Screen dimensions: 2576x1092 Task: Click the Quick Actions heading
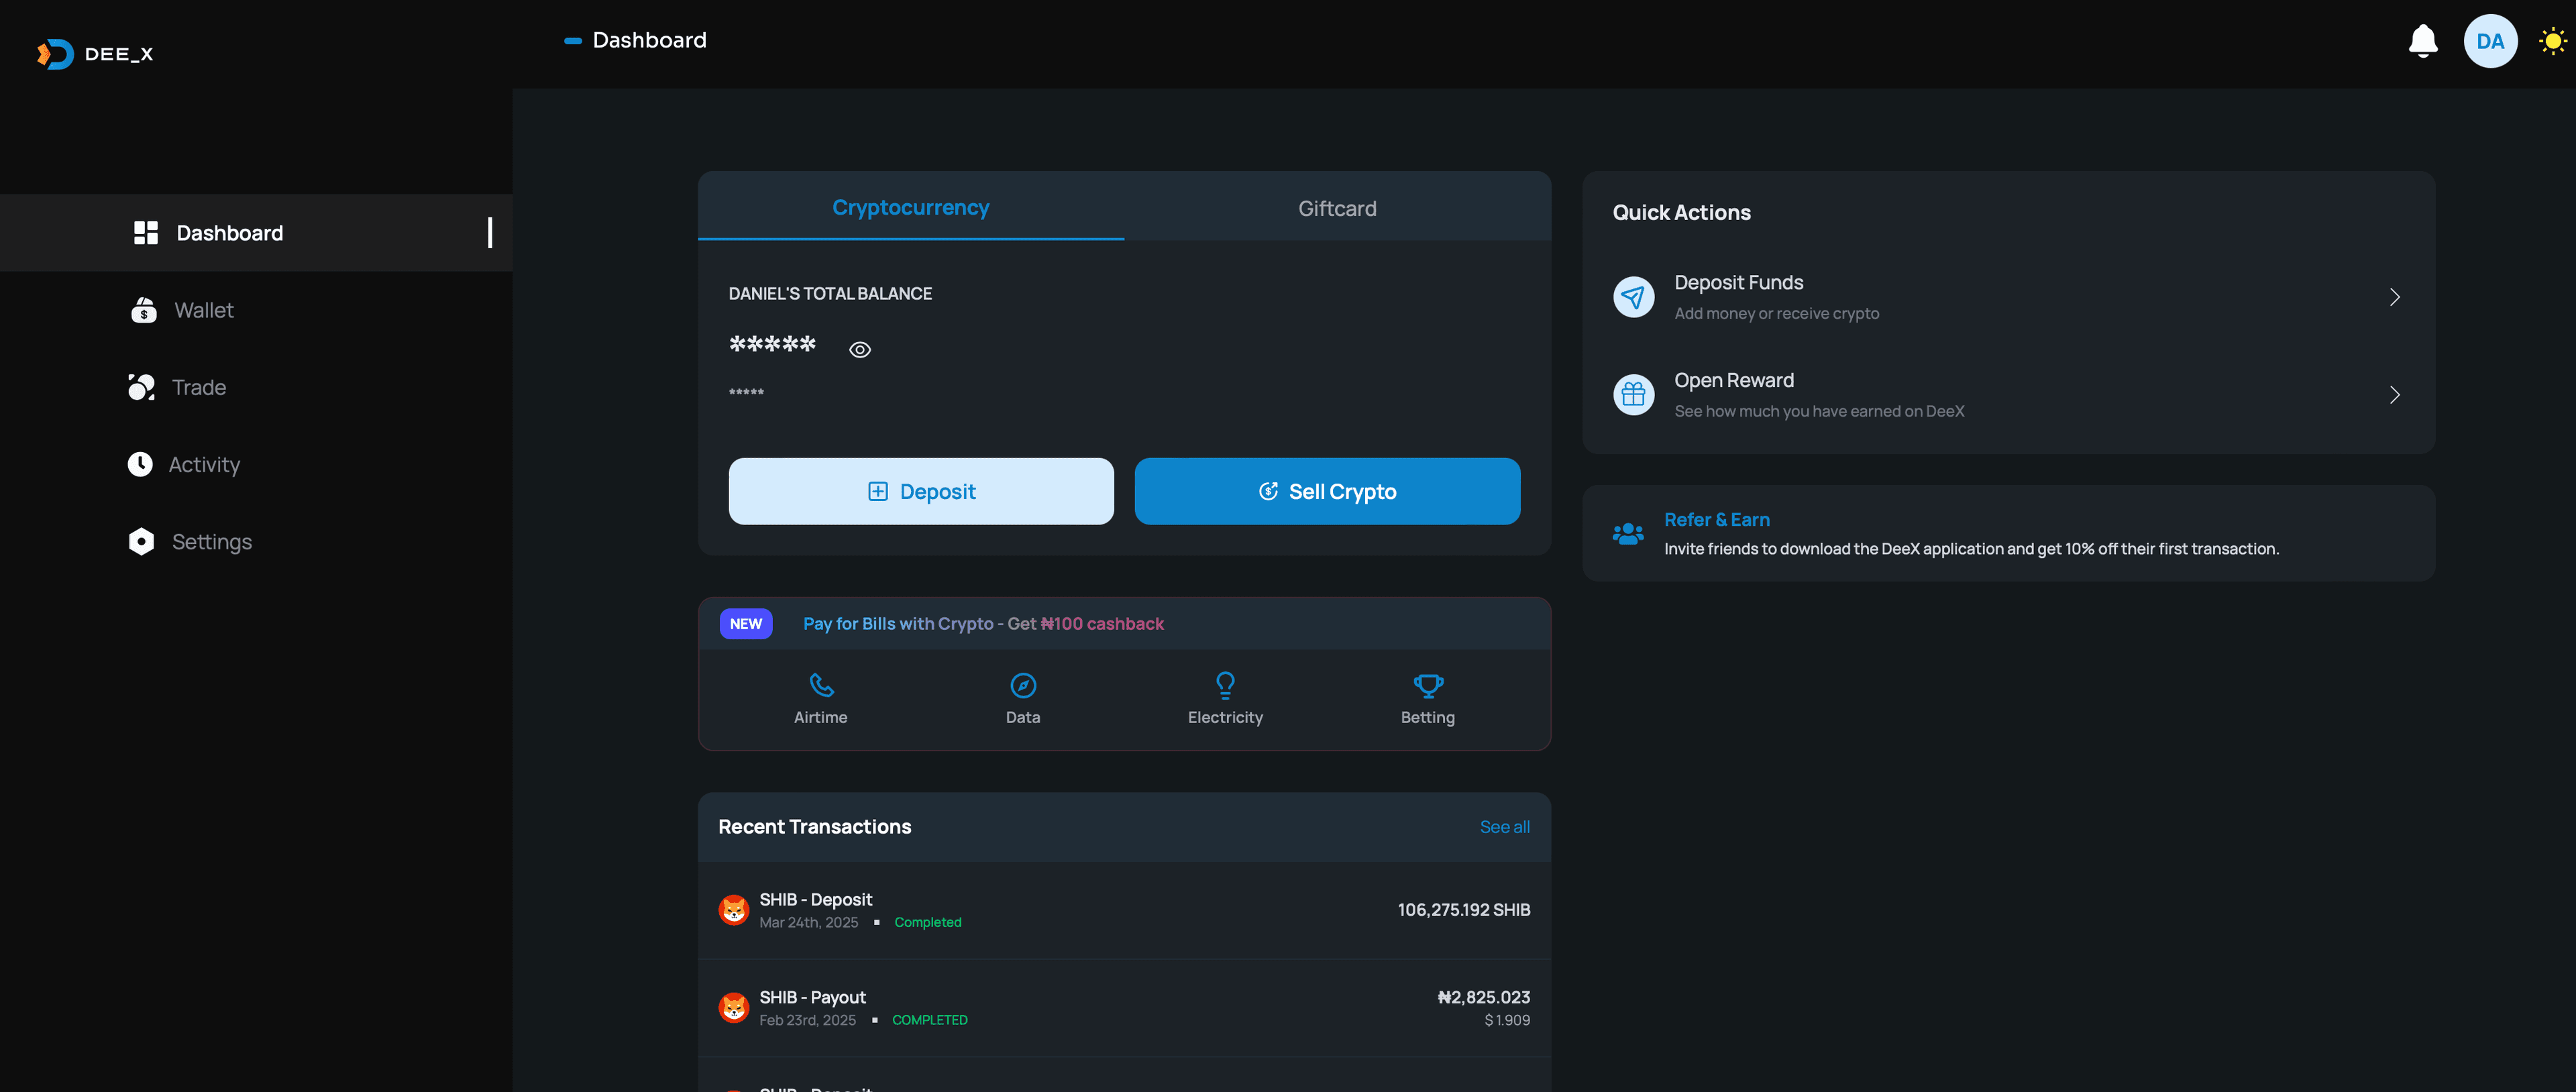tap(1682, 212)
